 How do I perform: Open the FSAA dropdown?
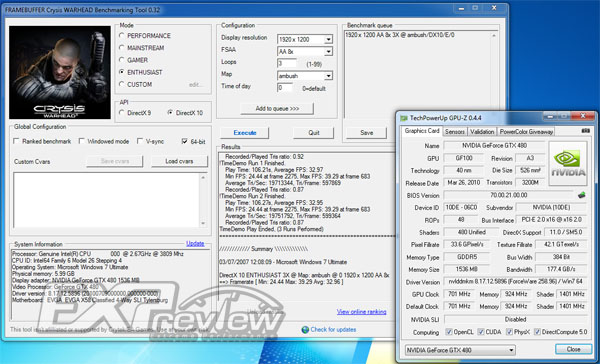tap(328, 52)
